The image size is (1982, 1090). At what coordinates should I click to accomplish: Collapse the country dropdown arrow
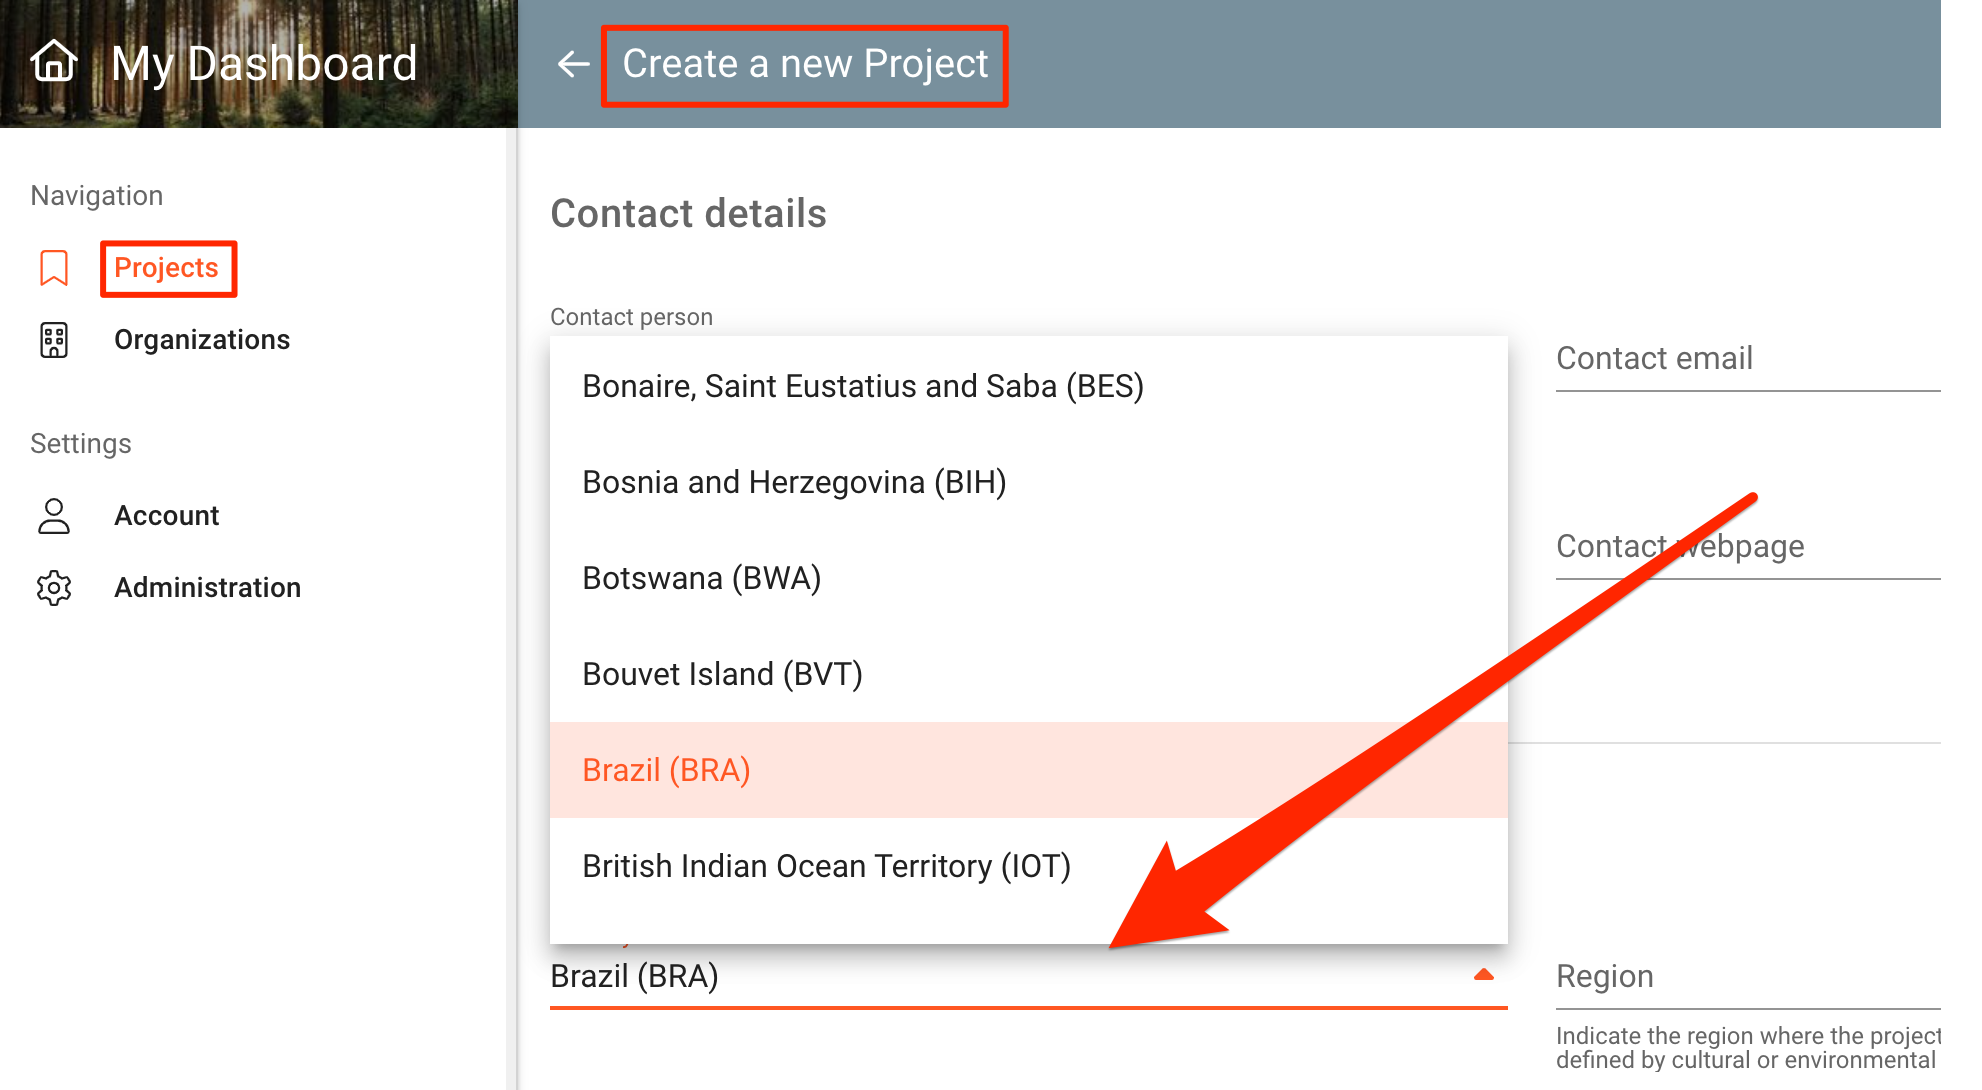1484,975
